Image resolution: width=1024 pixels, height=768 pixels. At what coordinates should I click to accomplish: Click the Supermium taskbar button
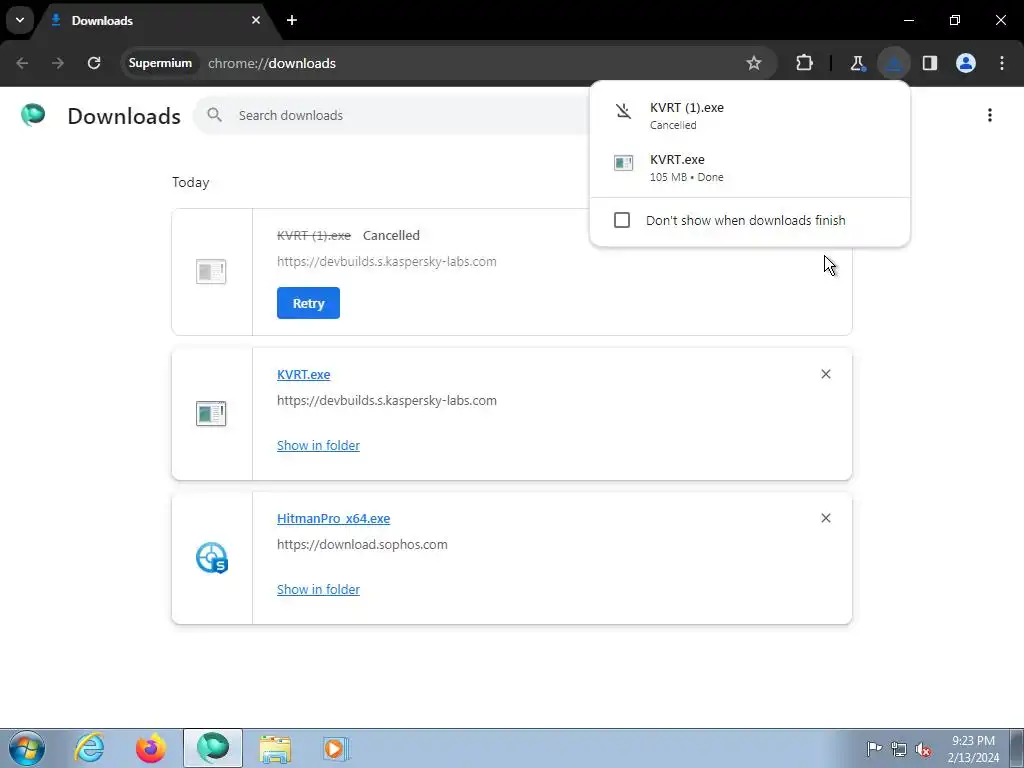coord(213,748)
